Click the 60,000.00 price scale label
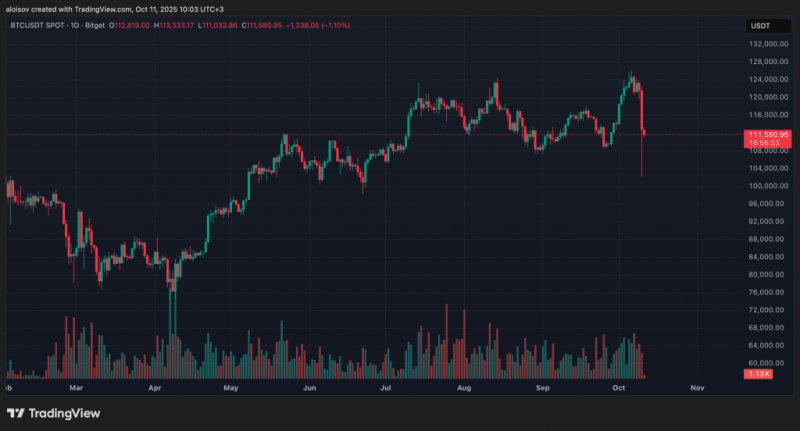 pos(770,363)
